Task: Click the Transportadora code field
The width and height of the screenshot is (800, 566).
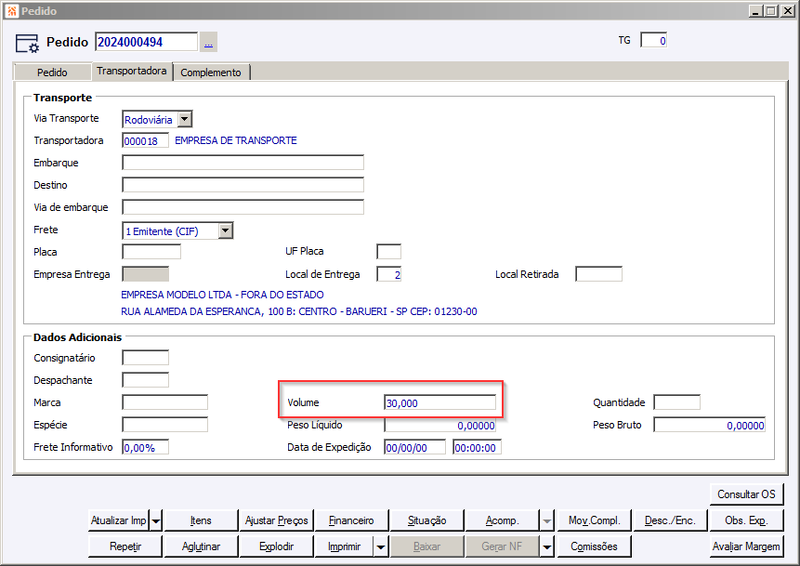Action: [x=145, y=141]
